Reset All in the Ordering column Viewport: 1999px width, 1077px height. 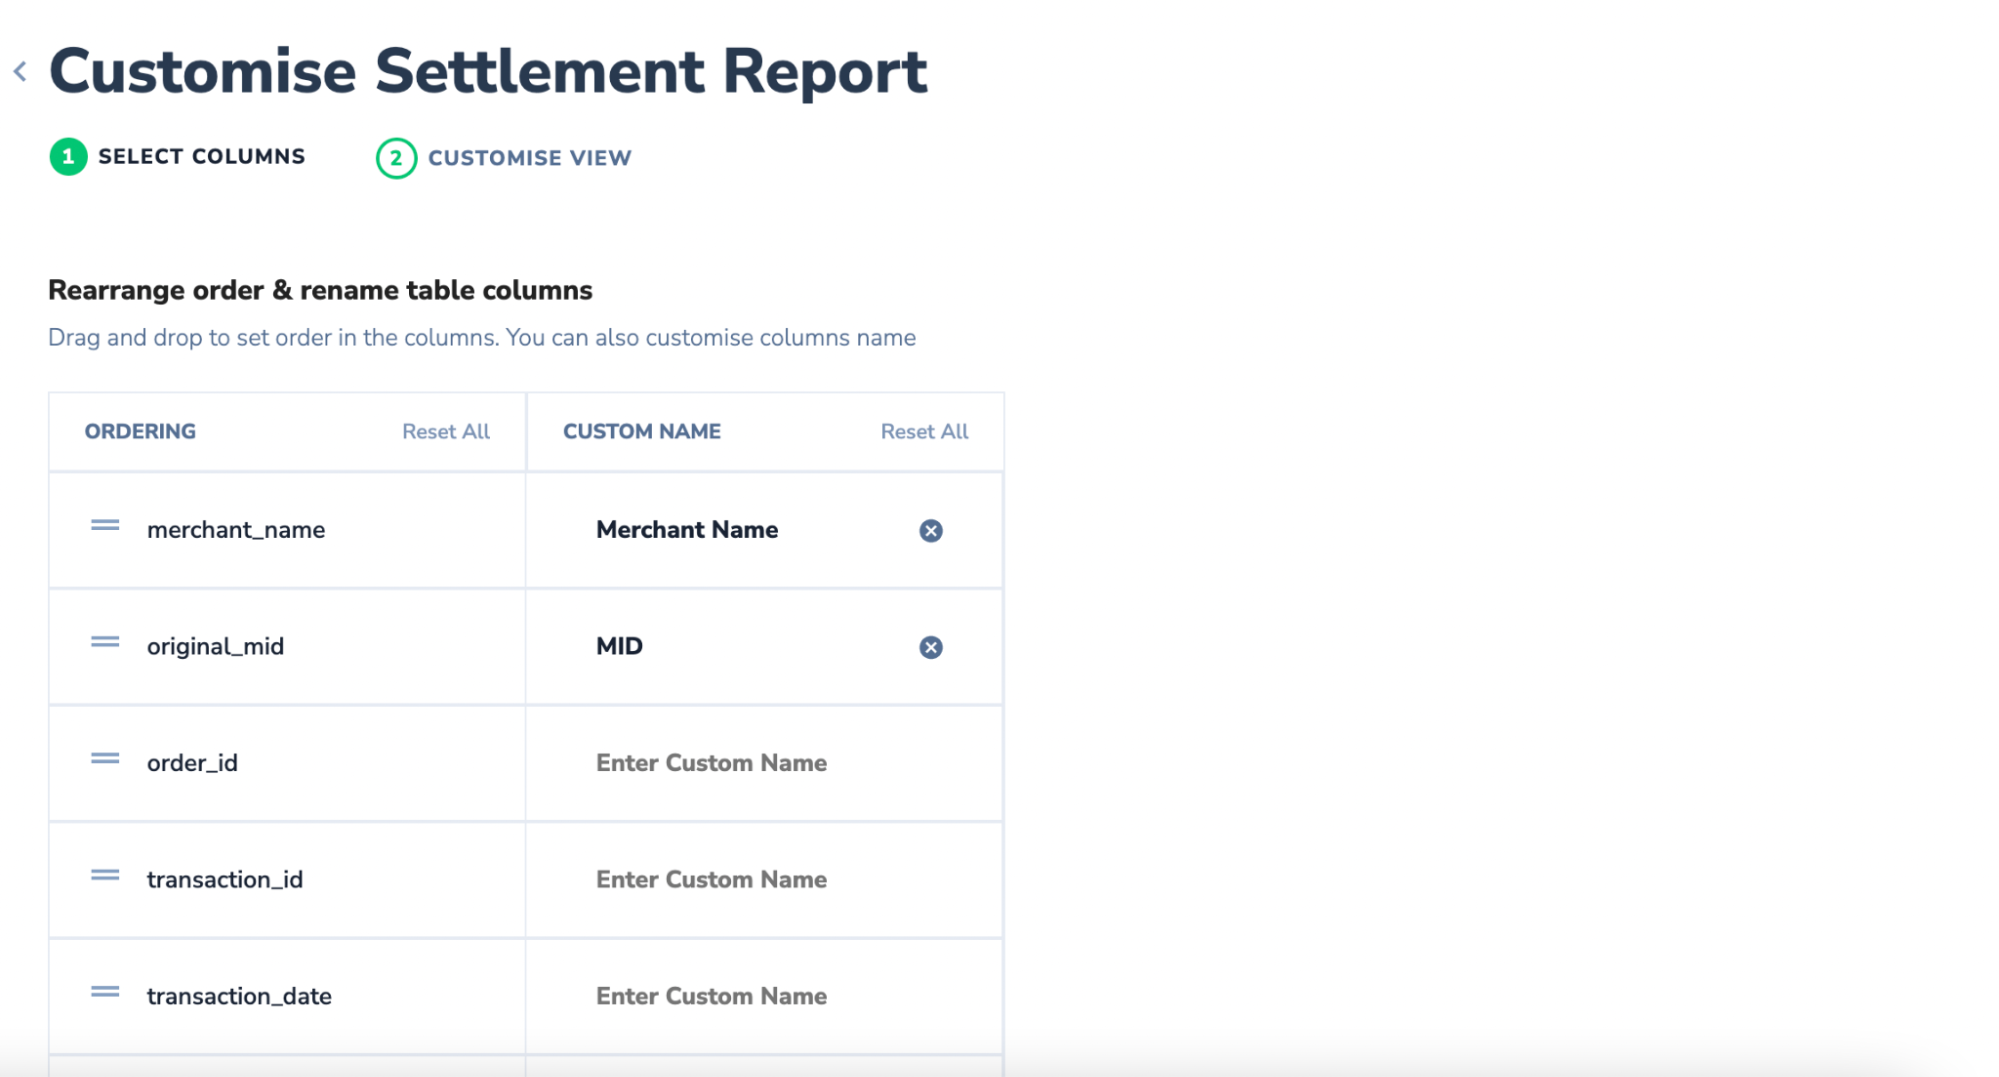click(x=446, y=431)
